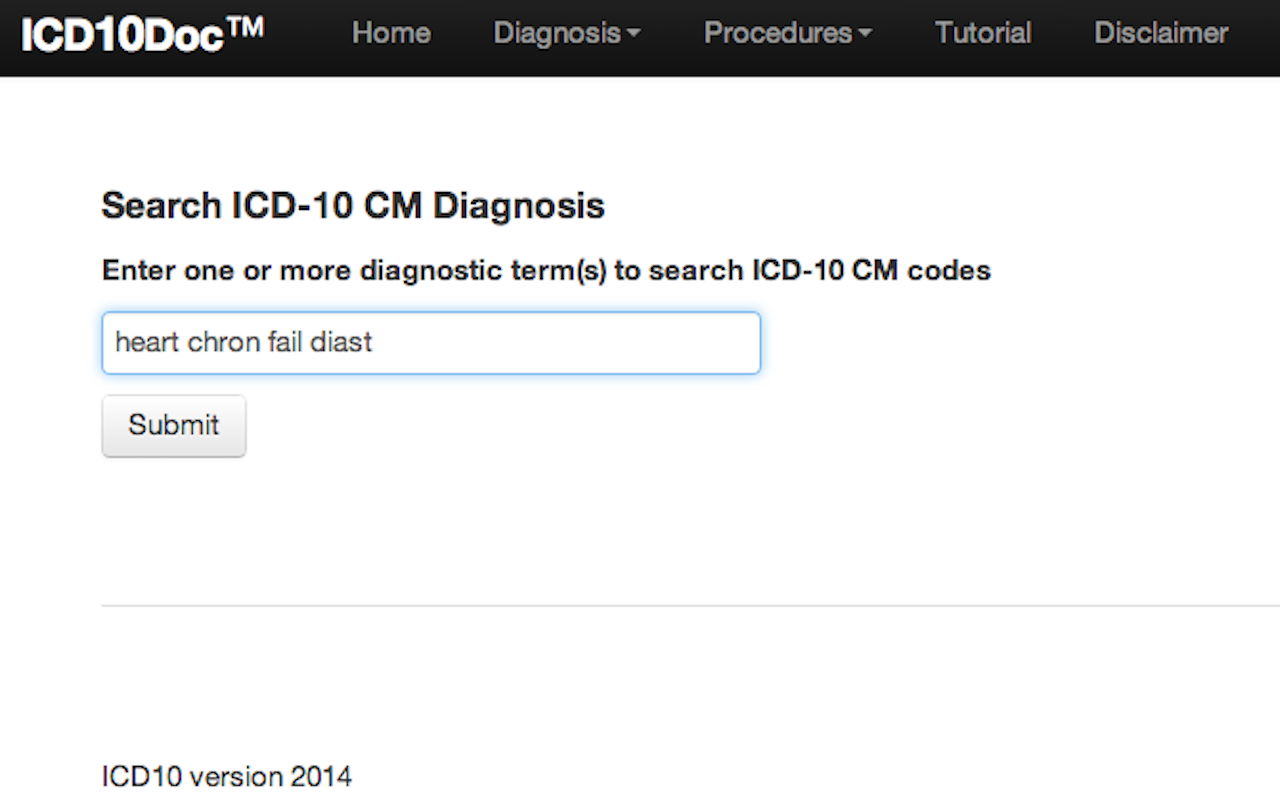Expand the Diagnosis caret arrow
This screenshot has height=800, width=1280.
634,36
